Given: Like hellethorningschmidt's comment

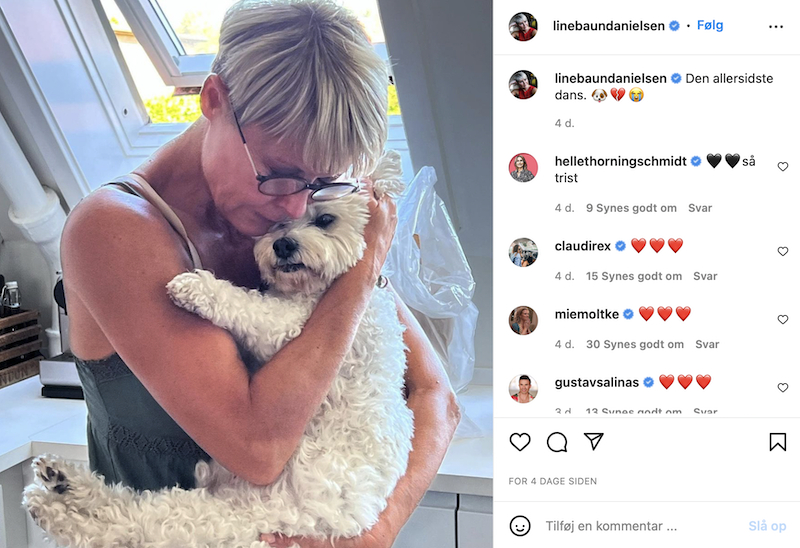Looking at the screenshot, I should pyautogui.click(x=783, y=167).
